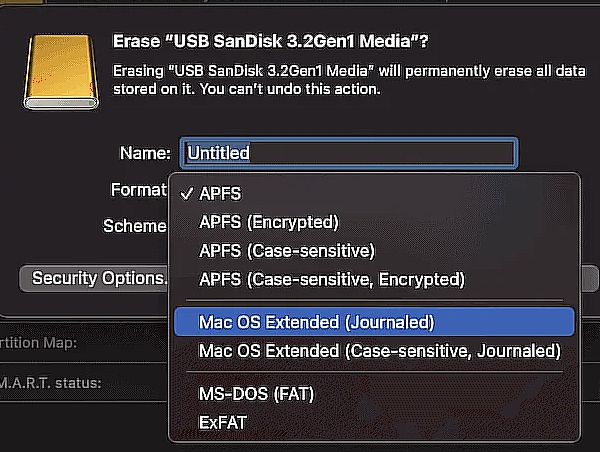This screenshot has height=452, width=600.
Task: Click the Partition Map row
Action: point(40,342)
